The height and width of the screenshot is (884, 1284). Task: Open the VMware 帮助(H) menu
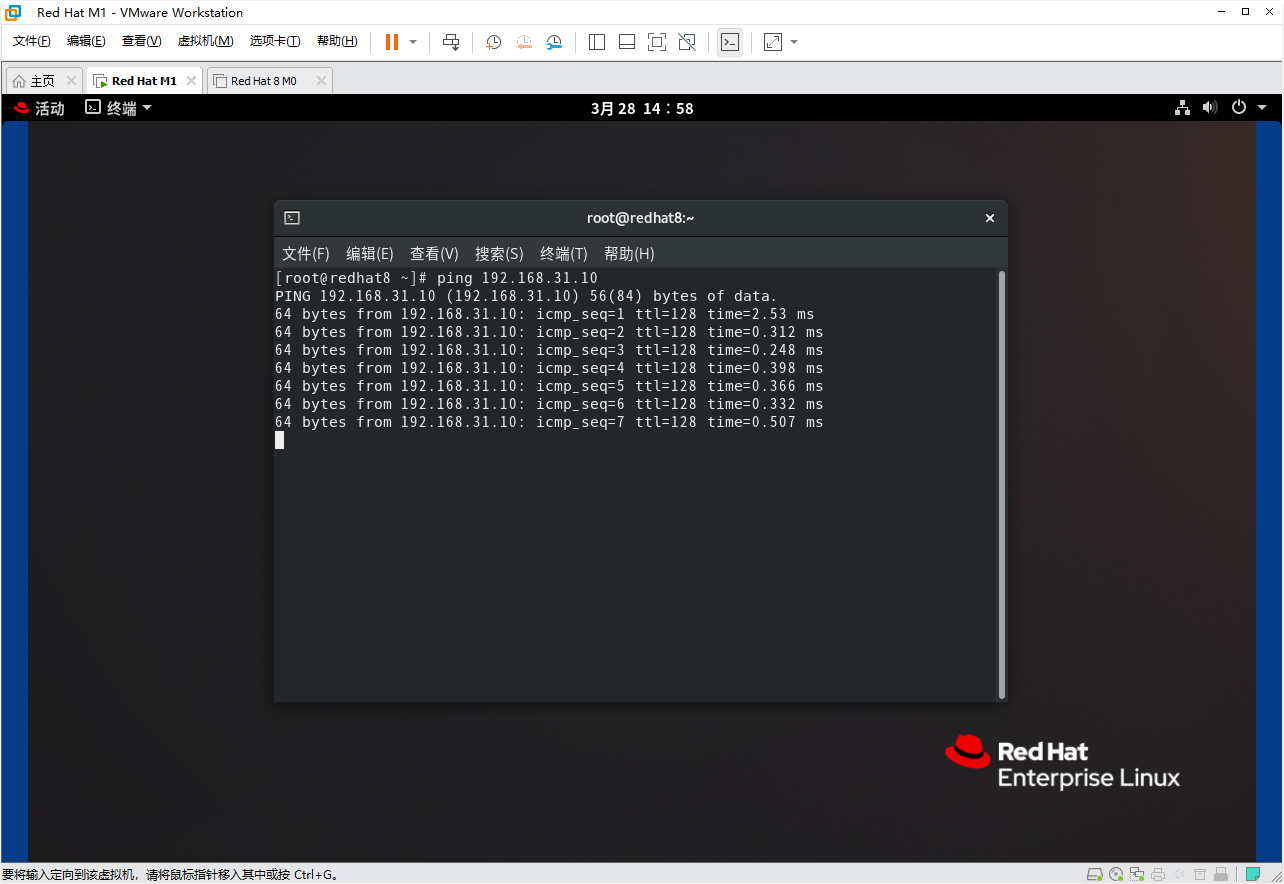(337, 41)
